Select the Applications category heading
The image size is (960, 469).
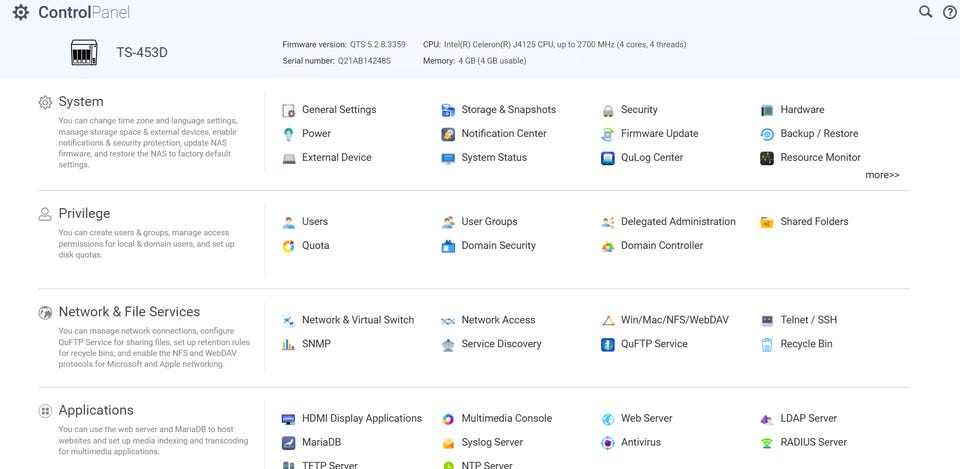96,410
